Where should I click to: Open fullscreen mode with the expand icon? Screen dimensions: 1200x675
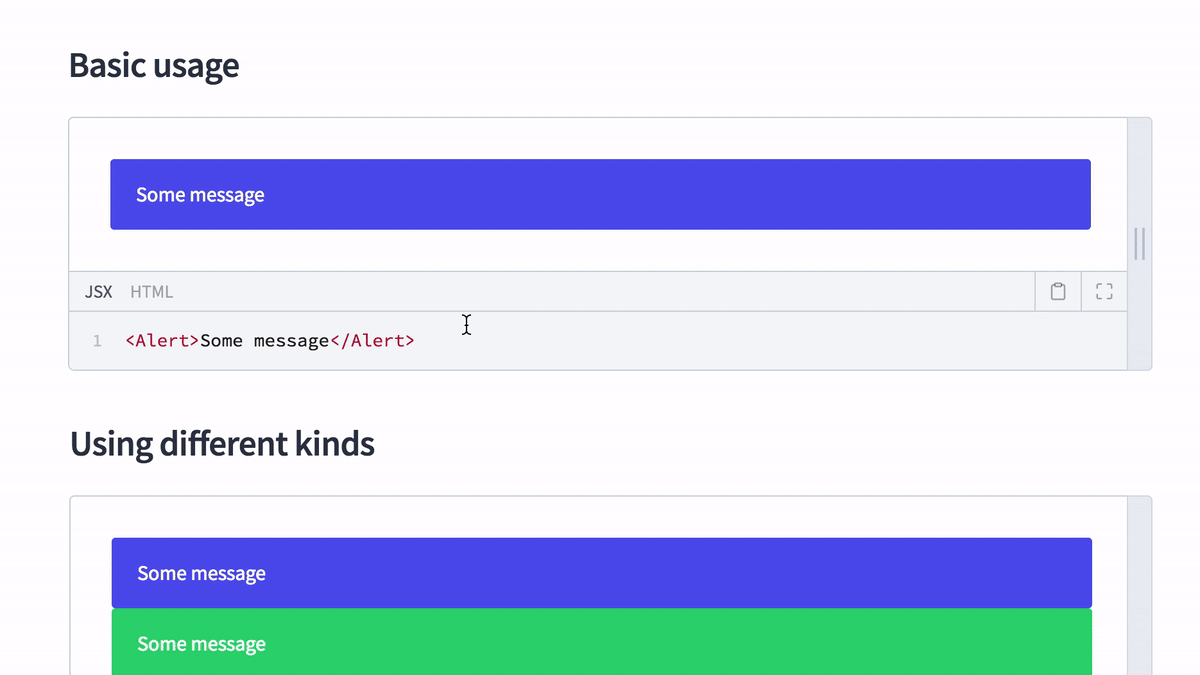pos(1104,292)
